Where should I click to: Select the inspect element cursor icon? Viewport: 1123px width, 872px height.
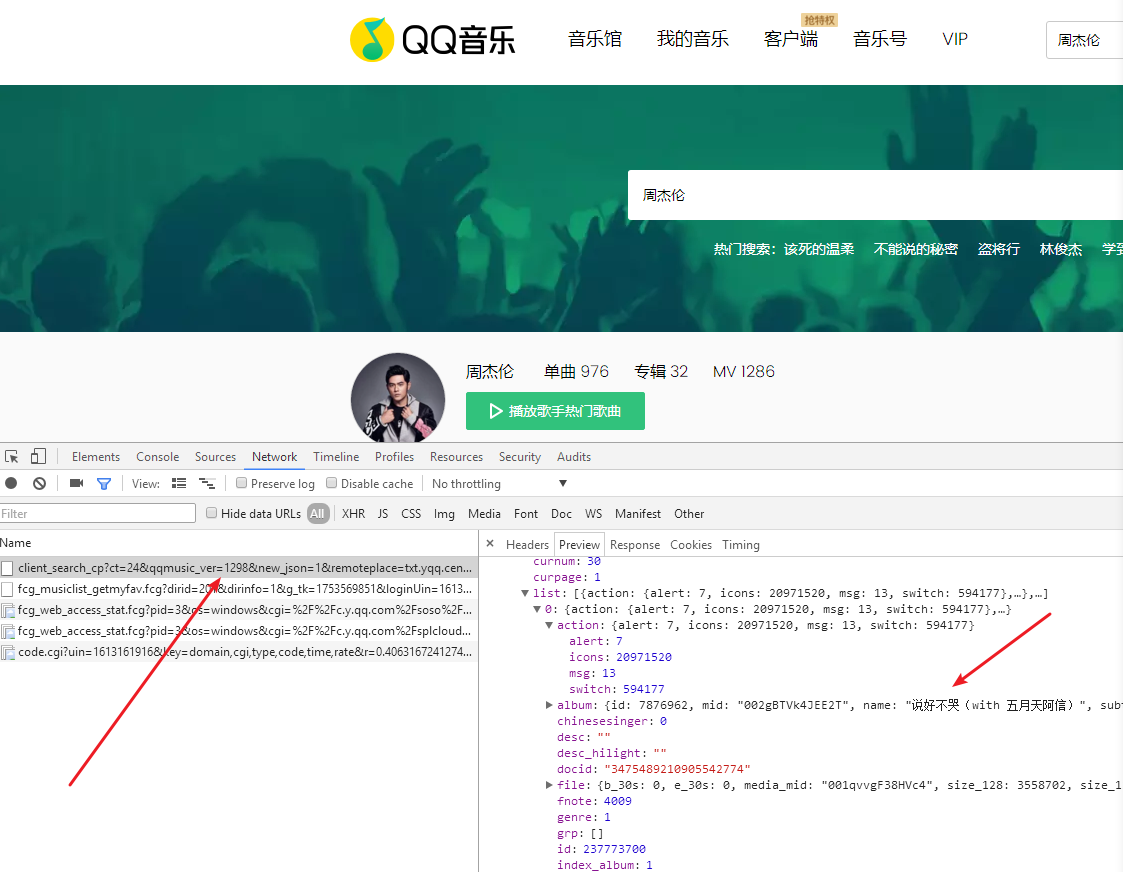coord(11,457)
